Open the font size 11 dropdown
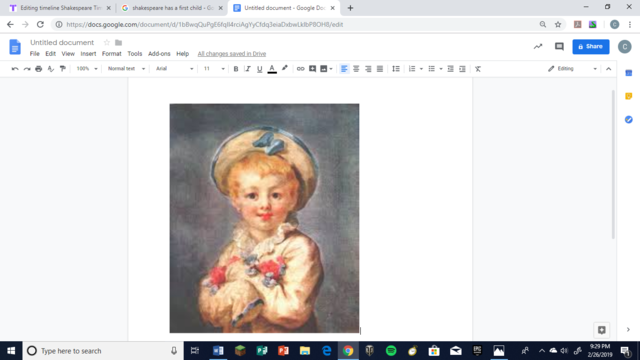Screen dimensions: 640x360 (214, 69)
